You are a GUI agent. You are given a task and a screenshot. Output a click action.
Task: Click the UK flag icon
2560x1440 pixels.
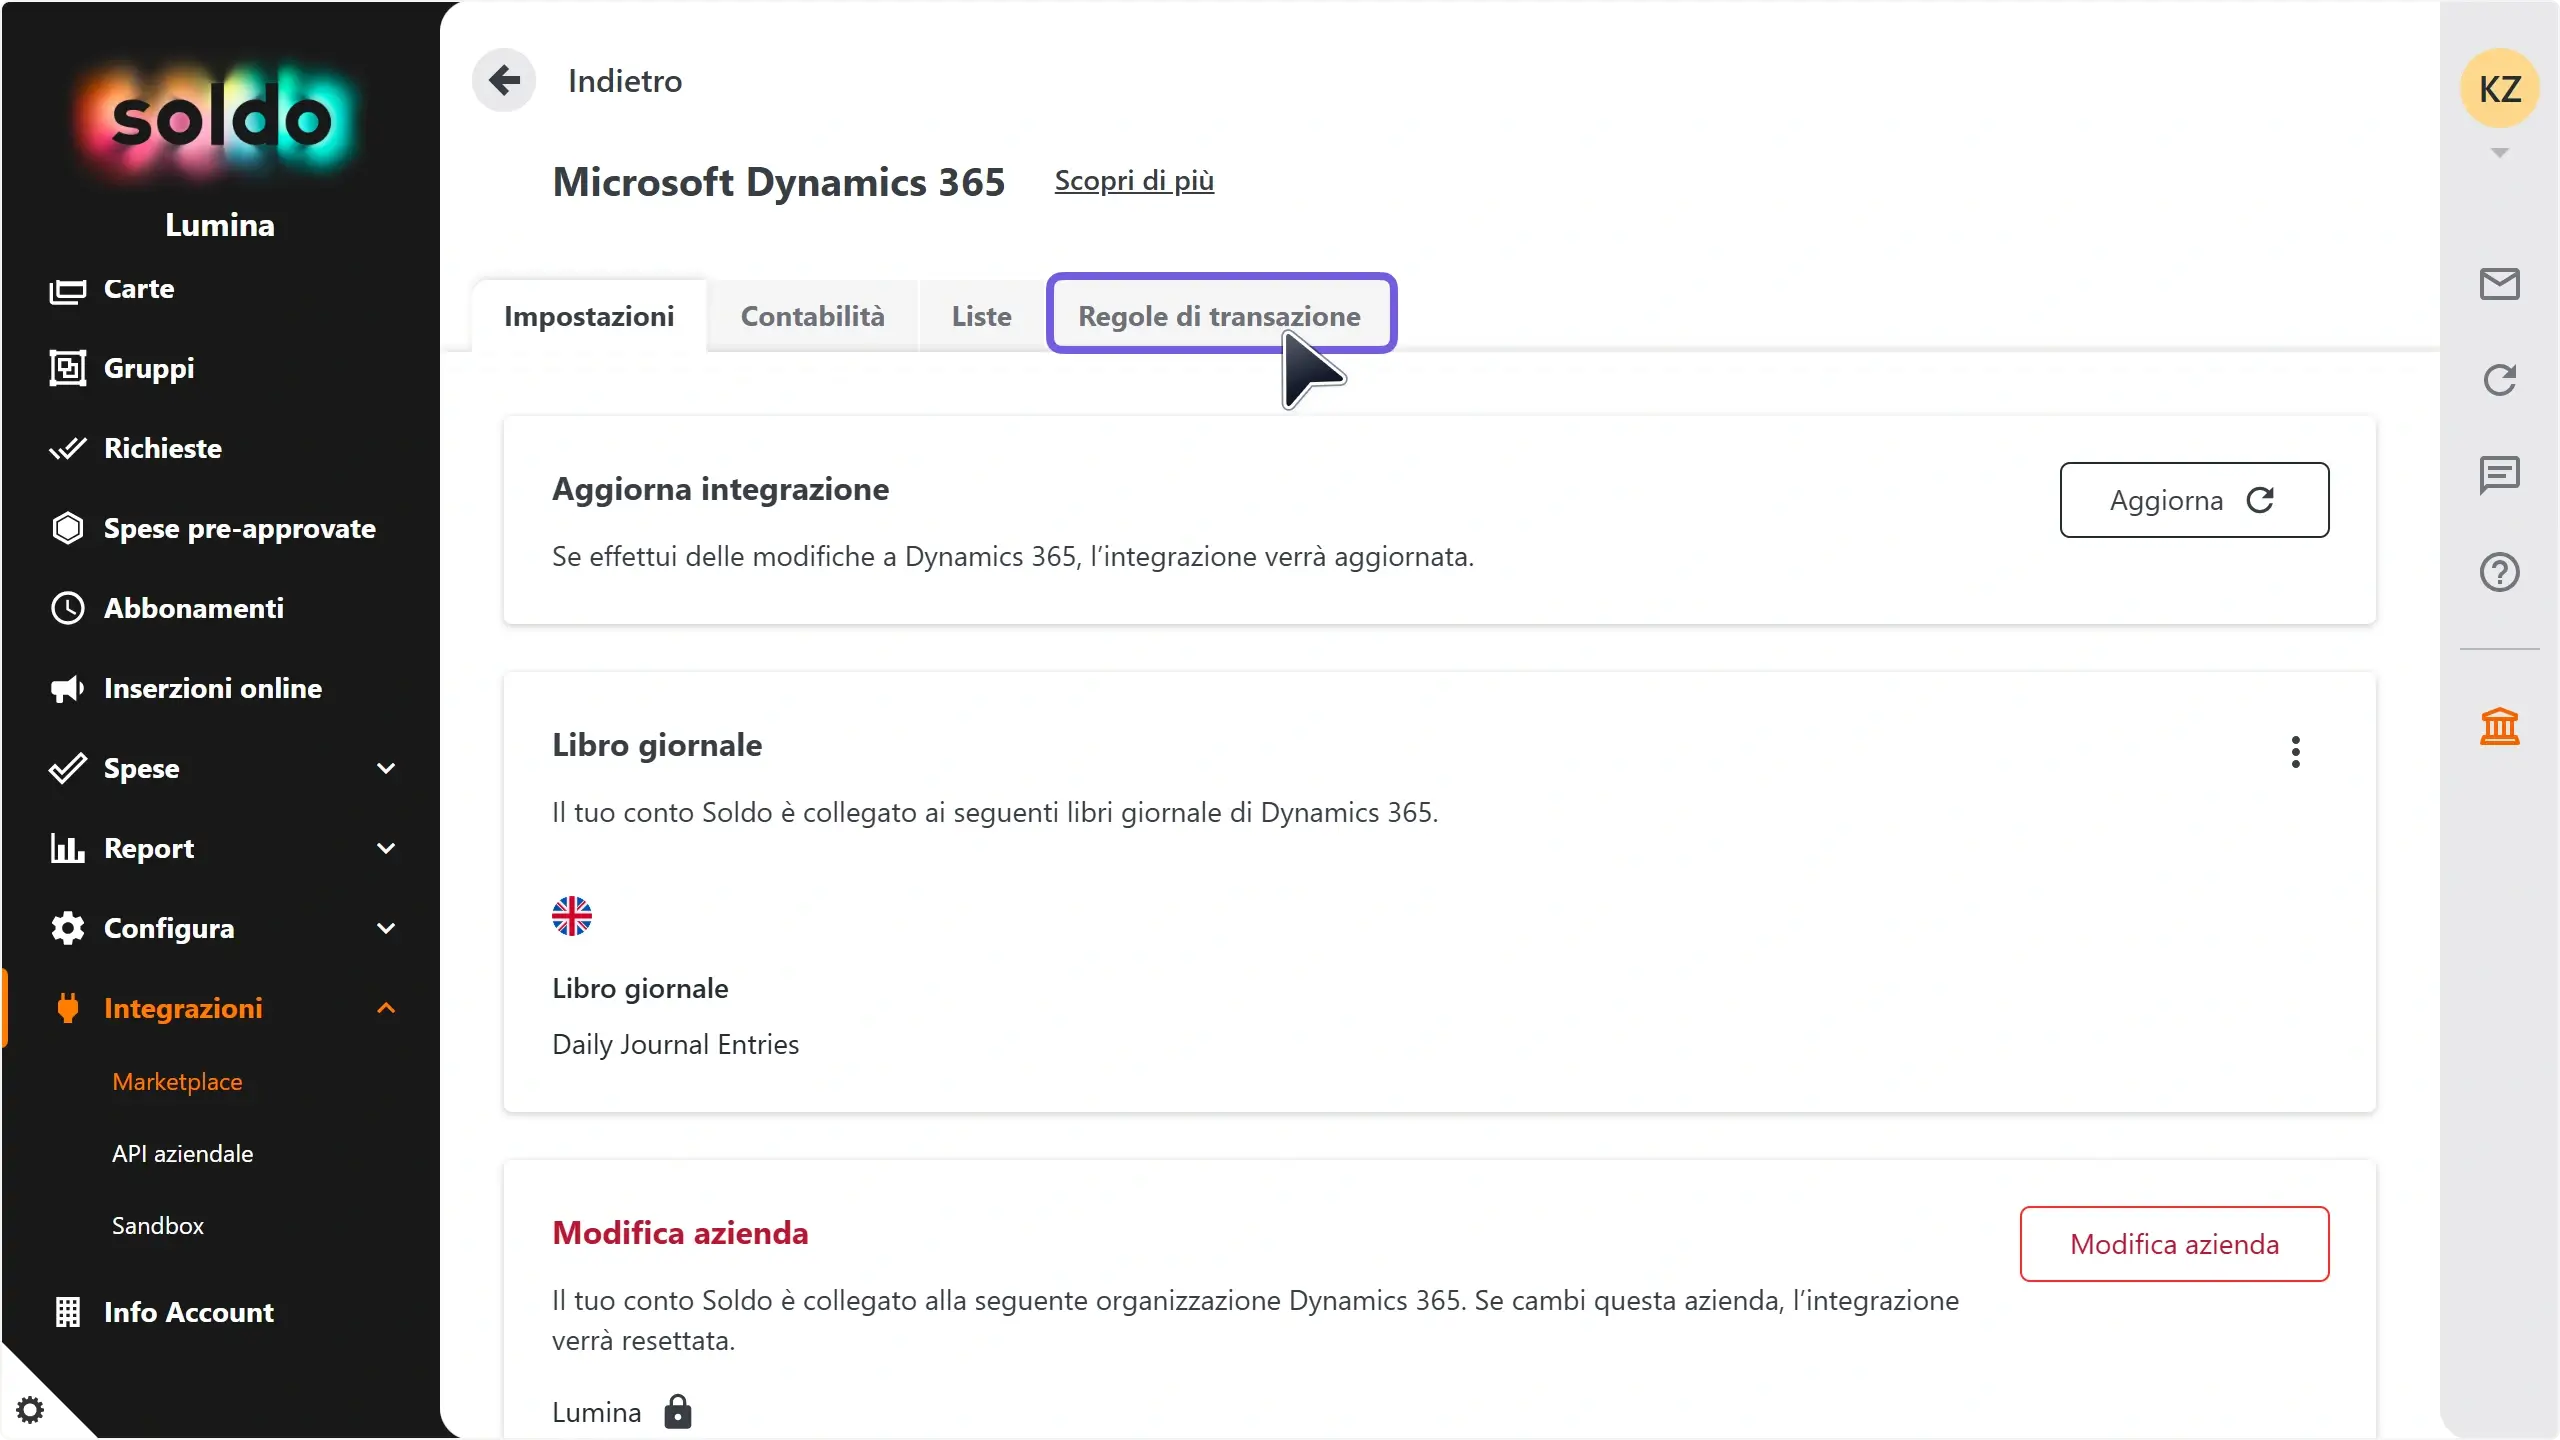pyautogui.click(x=572, y=916)
